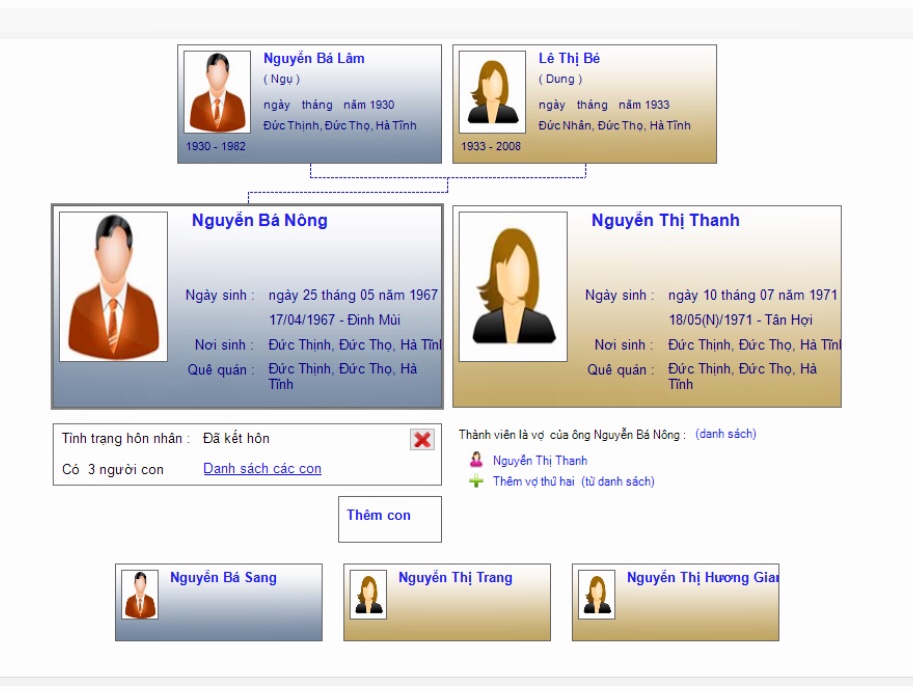
Task: Open mother Lê Thị Bé name link
Action: point(569,58)
